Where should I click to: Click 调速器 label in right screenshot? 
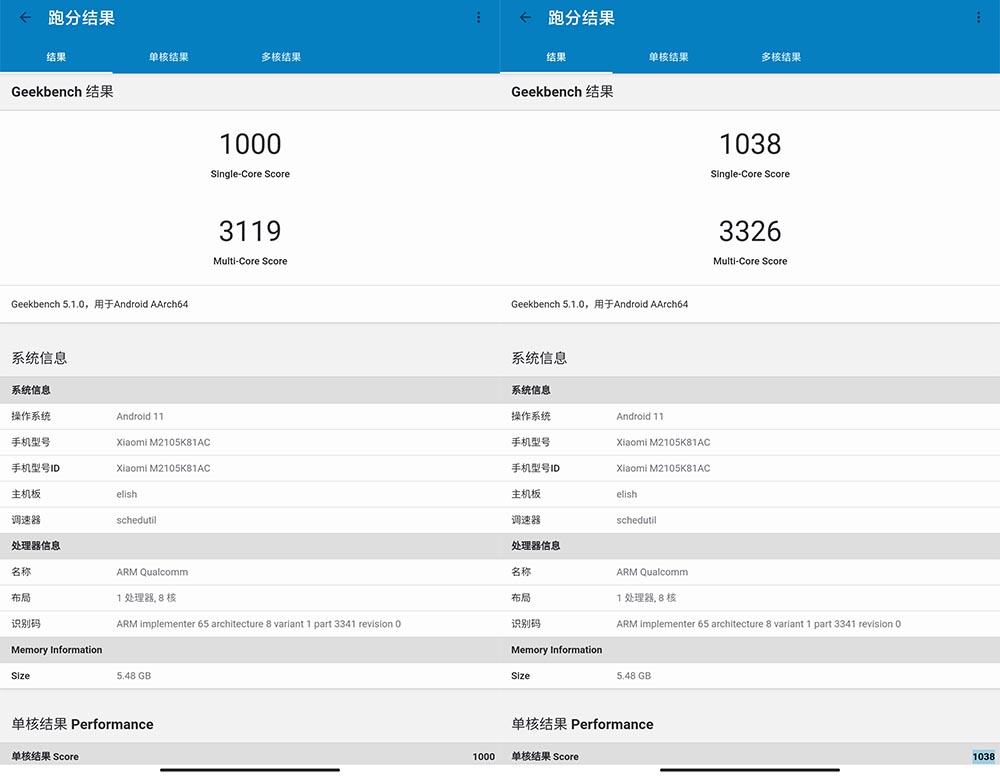pos(526,520)
